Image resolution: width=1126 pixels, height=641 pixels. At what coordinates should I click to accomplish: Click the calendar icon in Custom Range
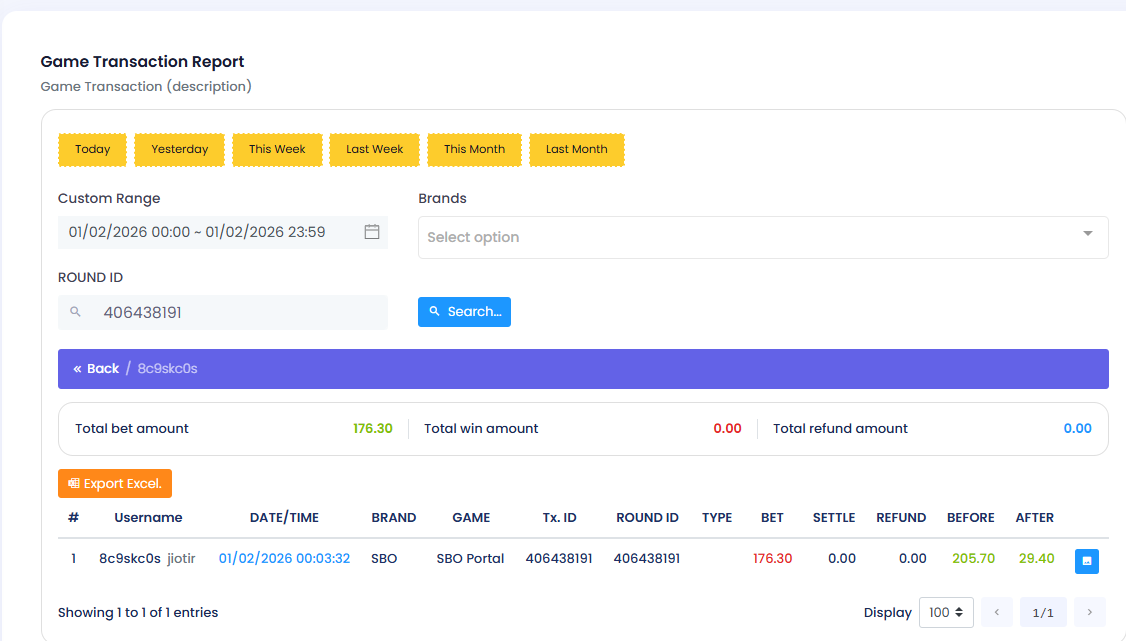(371, 232)
